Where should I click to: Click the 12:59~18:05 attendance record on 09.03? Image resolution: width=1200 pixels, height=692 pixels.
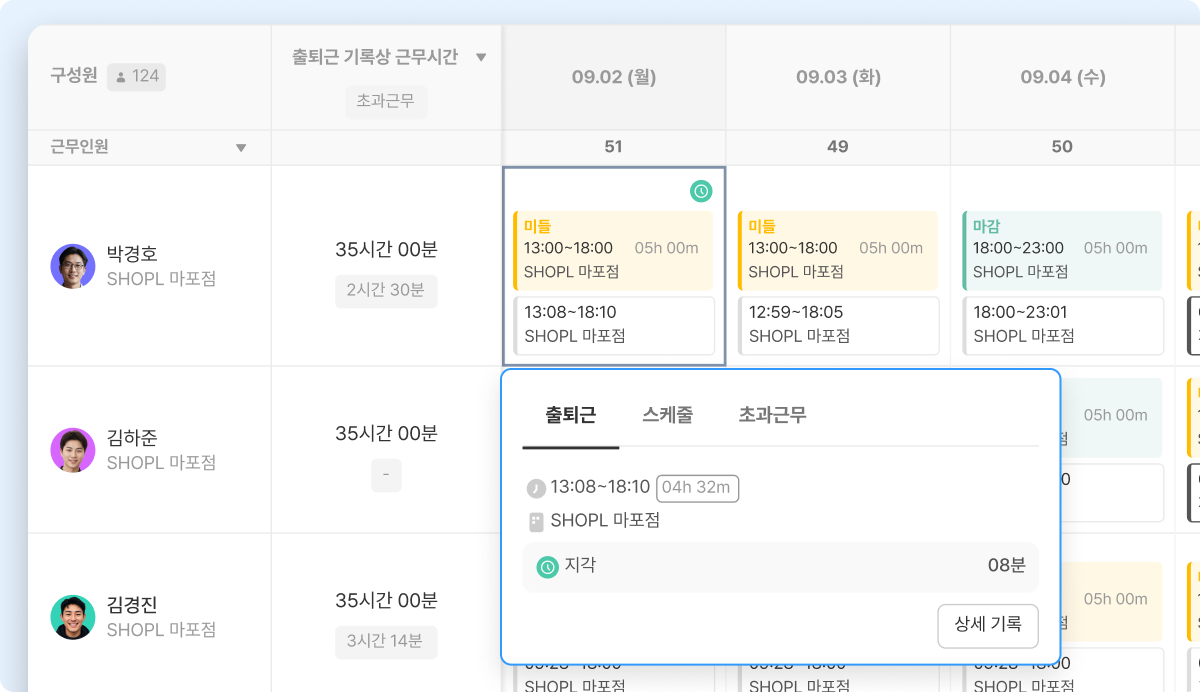point(838,325)
